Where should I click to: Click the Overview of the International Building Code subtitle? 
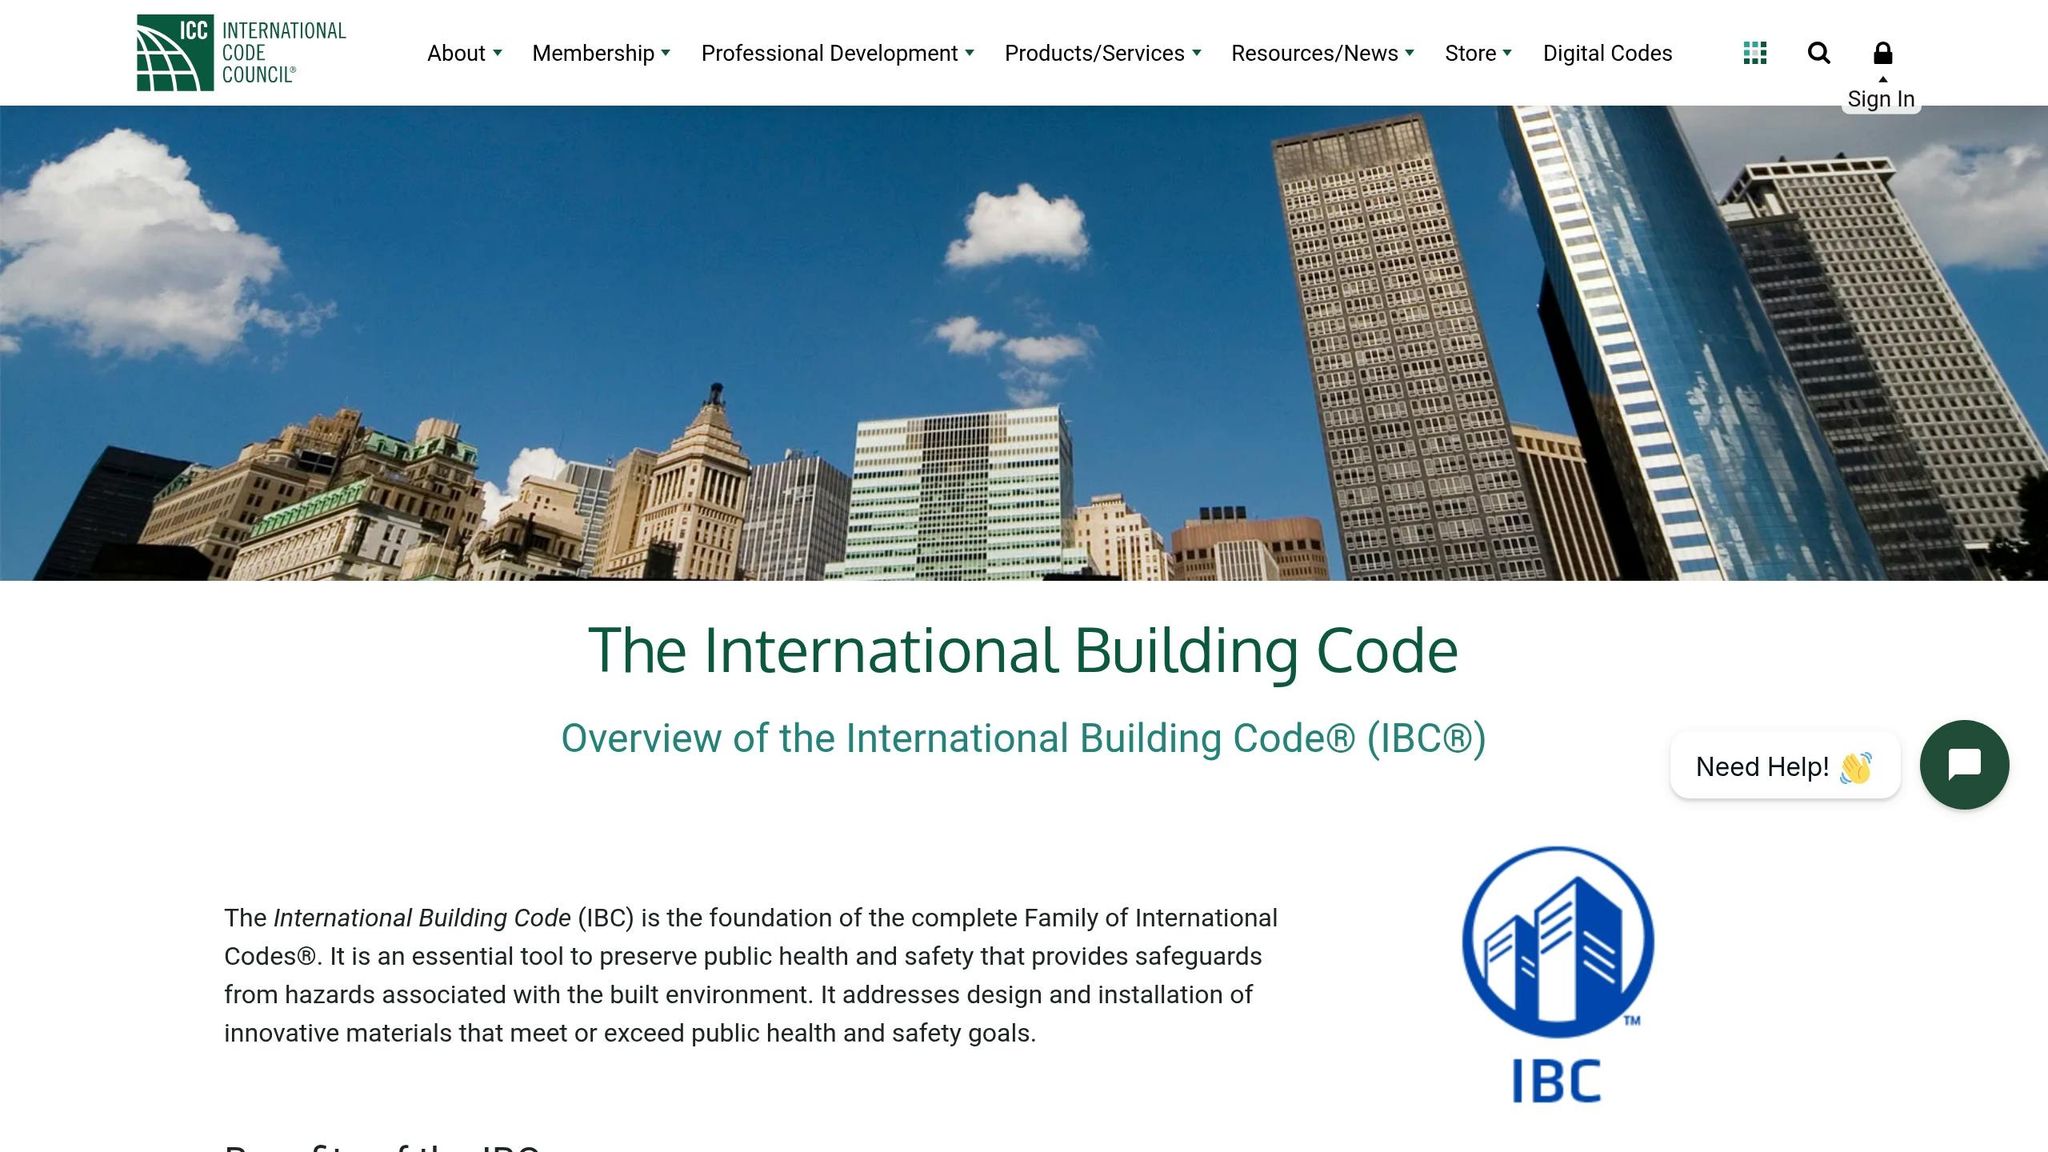tap(1023, 738)
